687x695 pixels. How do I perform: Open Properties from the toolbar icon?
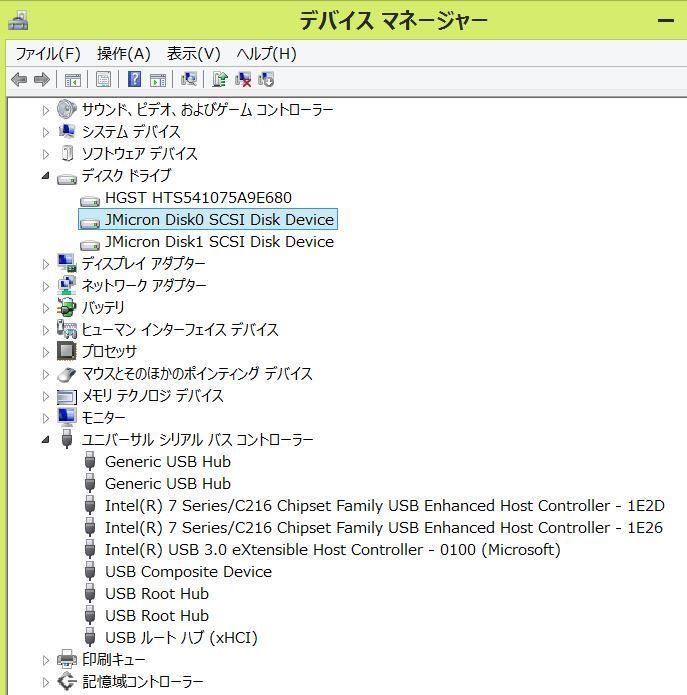[x=103, y=80]
